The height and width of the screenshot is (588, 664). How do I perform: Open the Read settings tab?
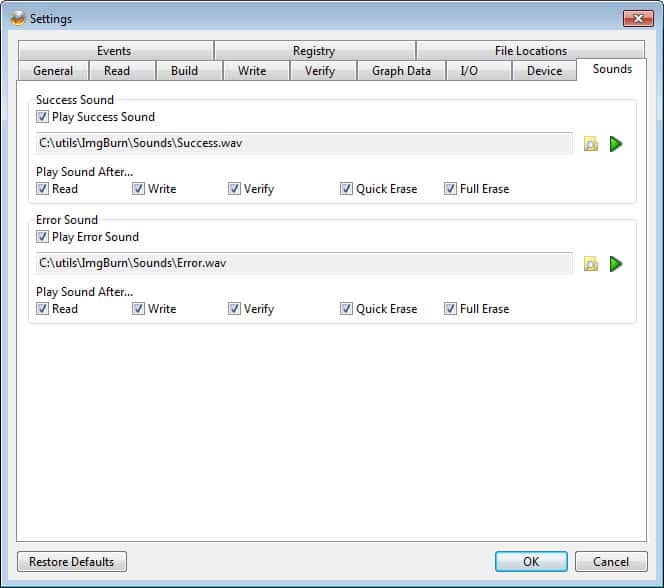coord(122,71)
